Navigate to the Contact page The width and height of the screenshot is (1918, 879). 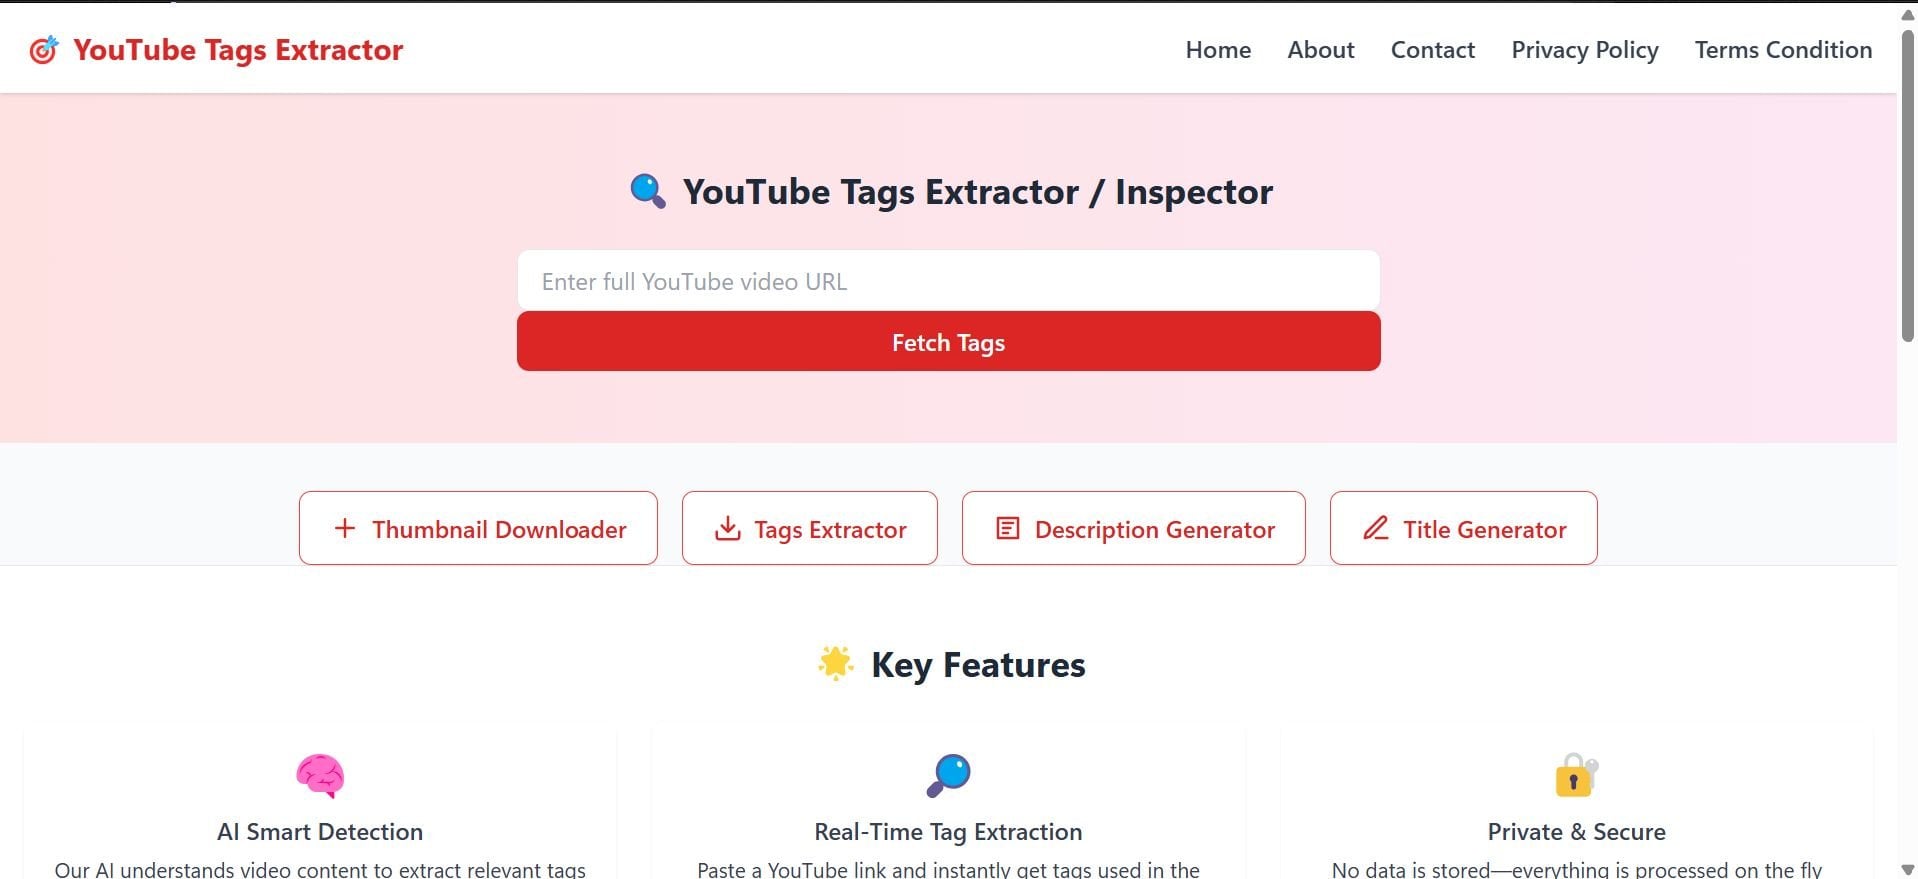(1432, 49)
